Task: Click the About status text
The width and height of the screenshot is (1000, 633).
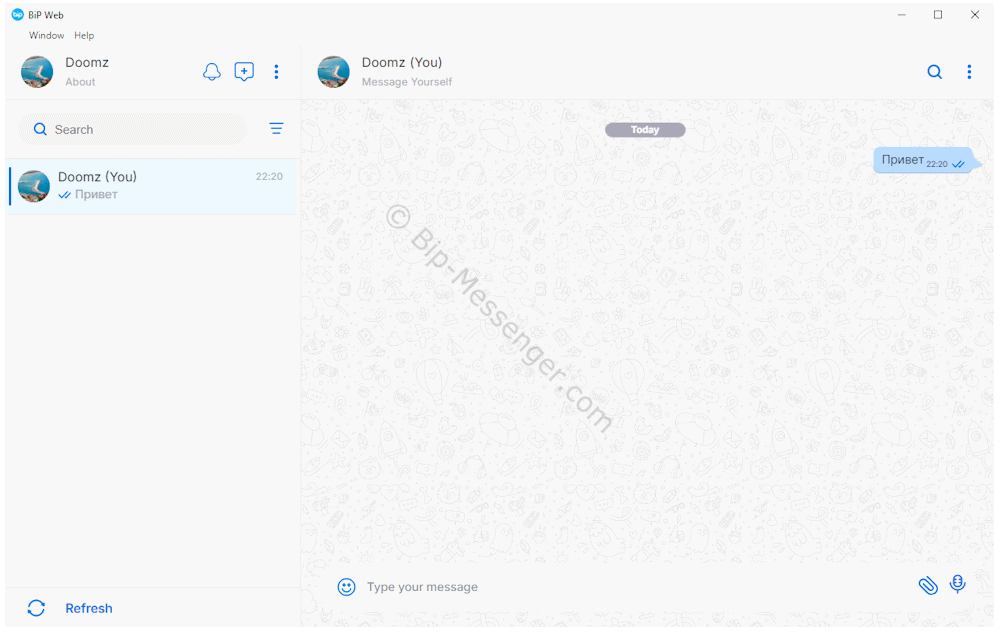Action: pyautogui.click(x=80, y=82)
